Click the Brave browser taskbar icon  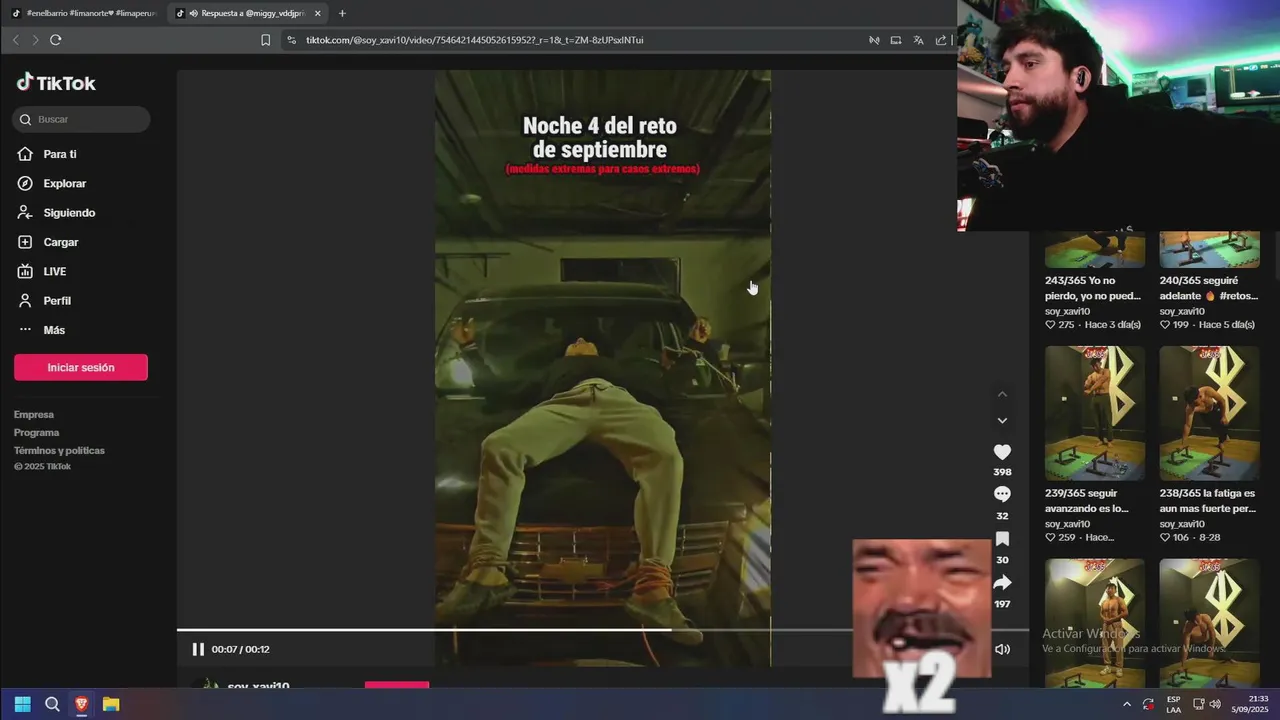(82, 704)
